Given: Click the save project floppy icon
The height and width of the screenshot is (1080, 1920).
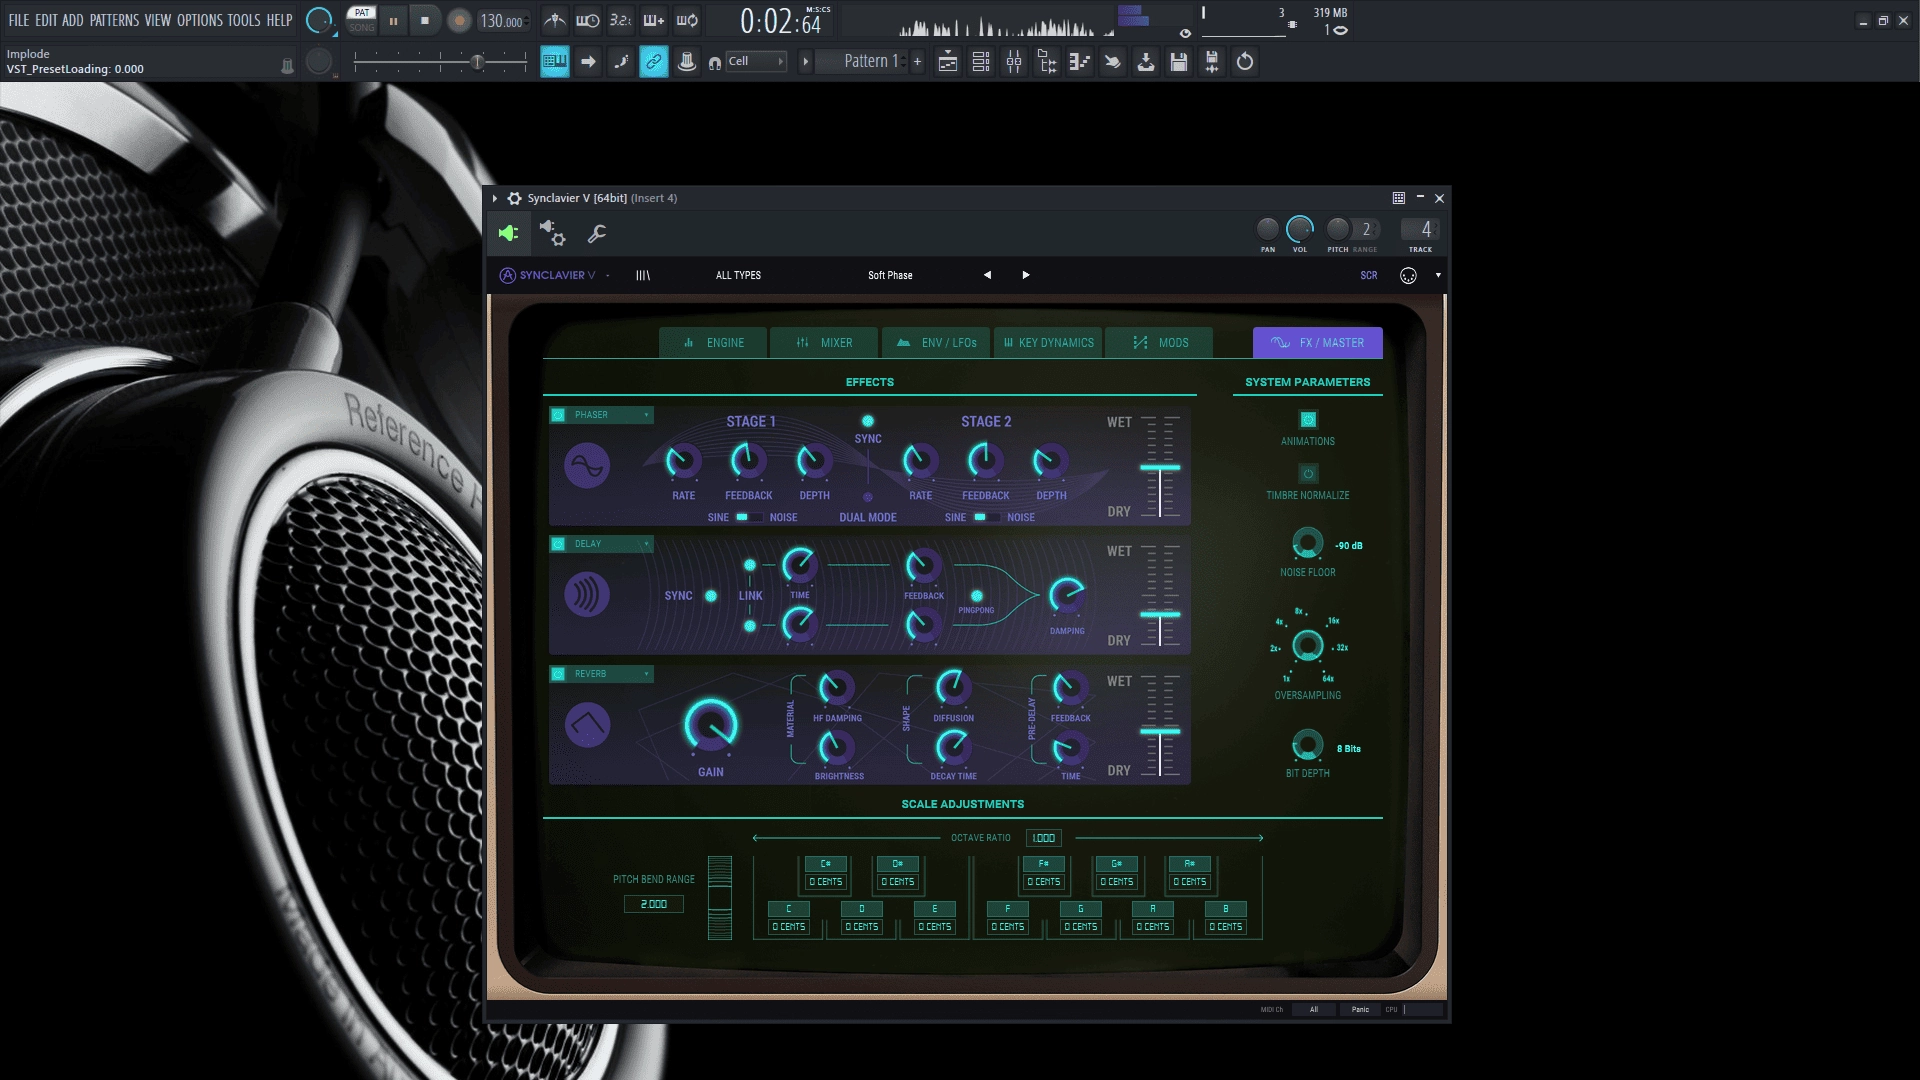Looking at the screenshot, I should point(1179,62).
